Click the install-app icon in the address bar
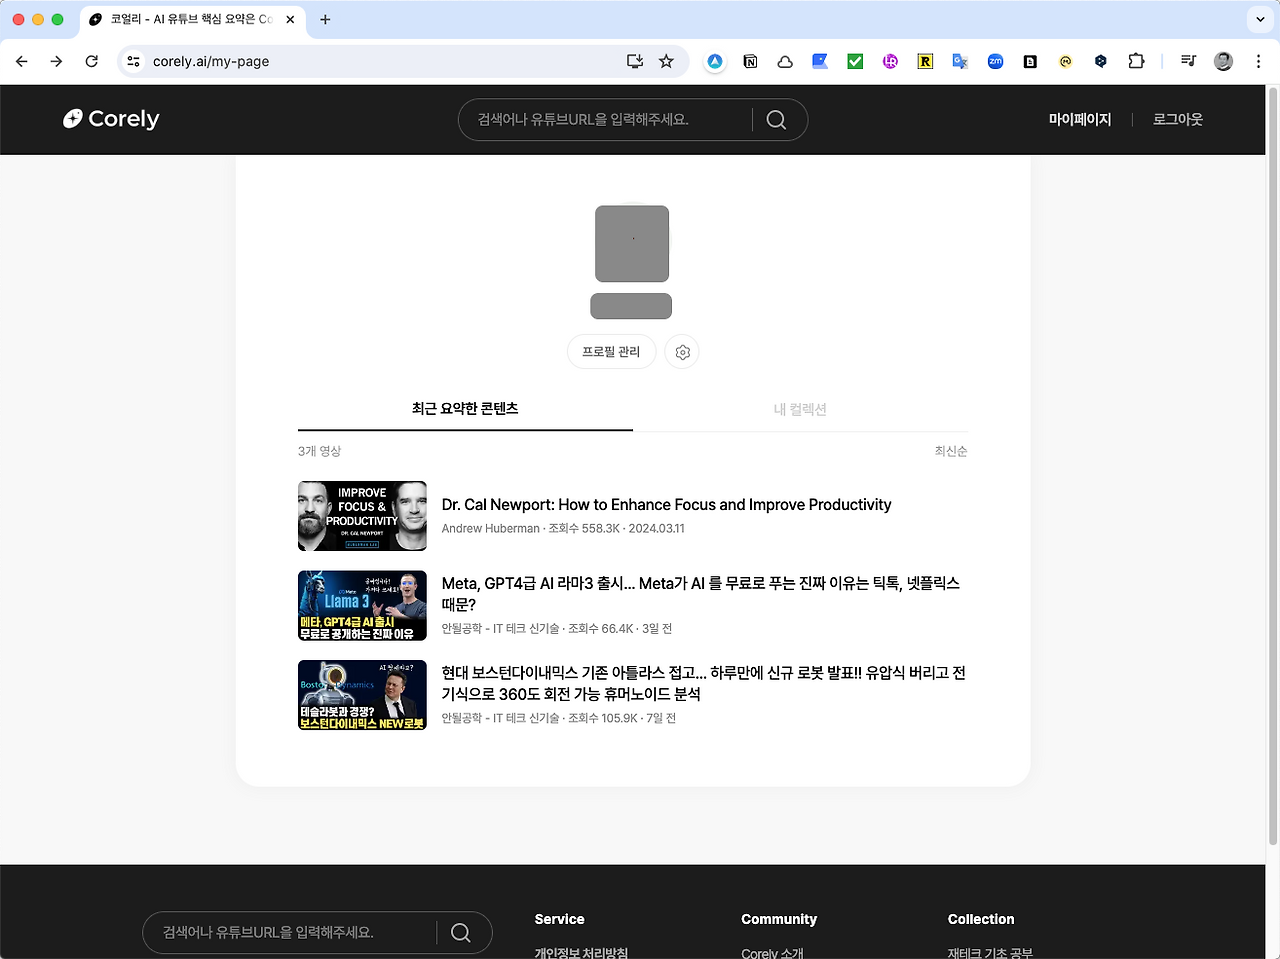1280x959 pixels. [634, 61]
